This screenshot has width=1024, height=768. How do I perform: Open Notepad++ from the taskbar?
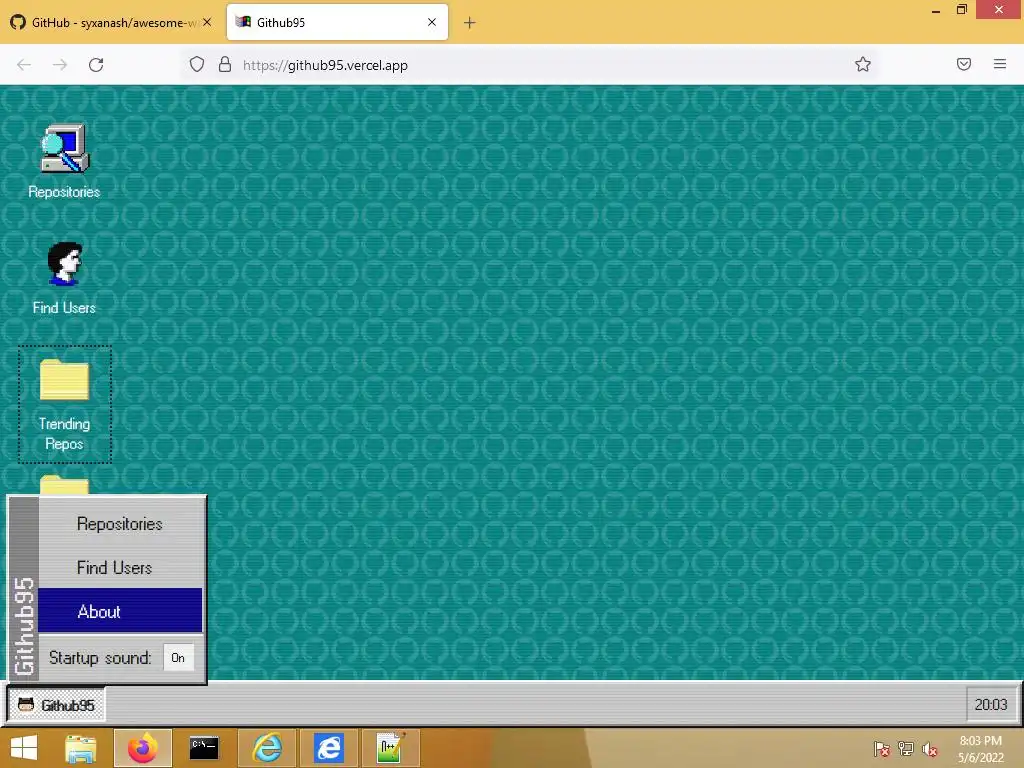tap(390, 748)
